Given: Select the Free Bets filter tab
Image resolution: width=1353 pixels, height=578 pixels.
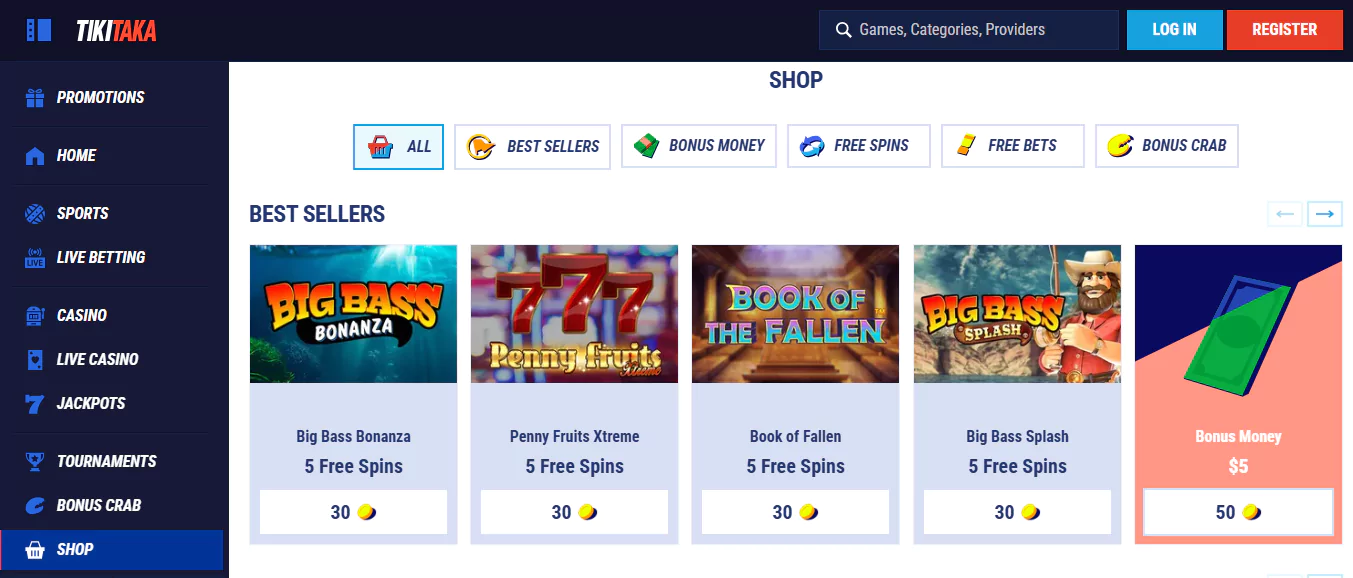Looking at the screenshot, I should (x=1013, y=147).
